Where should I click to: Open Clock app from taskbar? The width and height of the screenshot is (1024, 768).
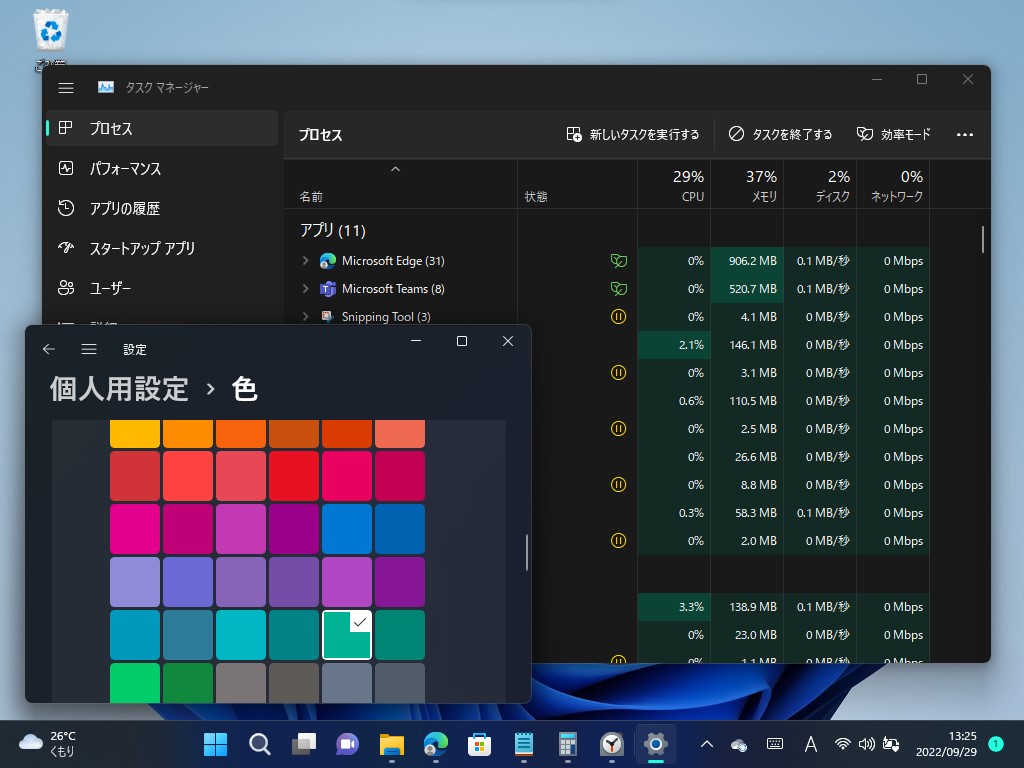[611, 744]
